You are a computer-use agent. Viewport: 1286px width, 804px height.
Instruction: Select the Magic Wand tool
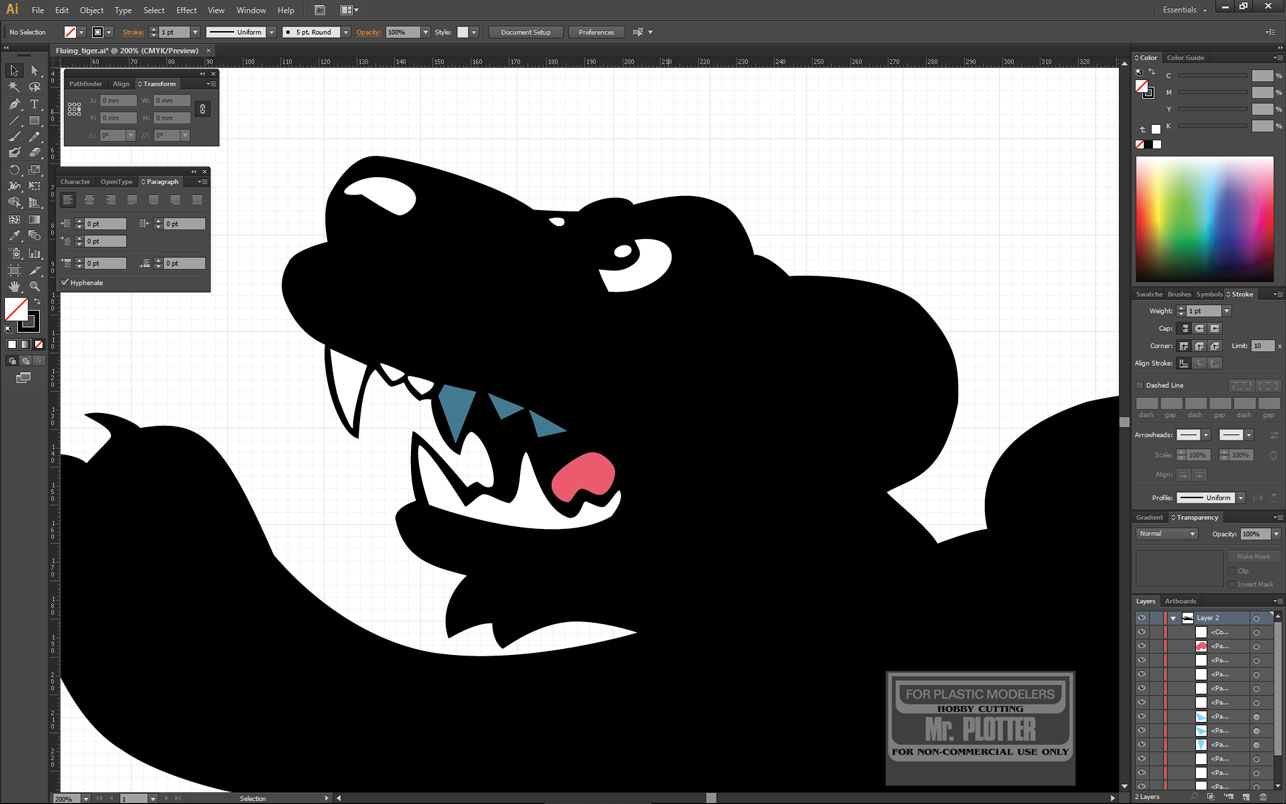14,88
